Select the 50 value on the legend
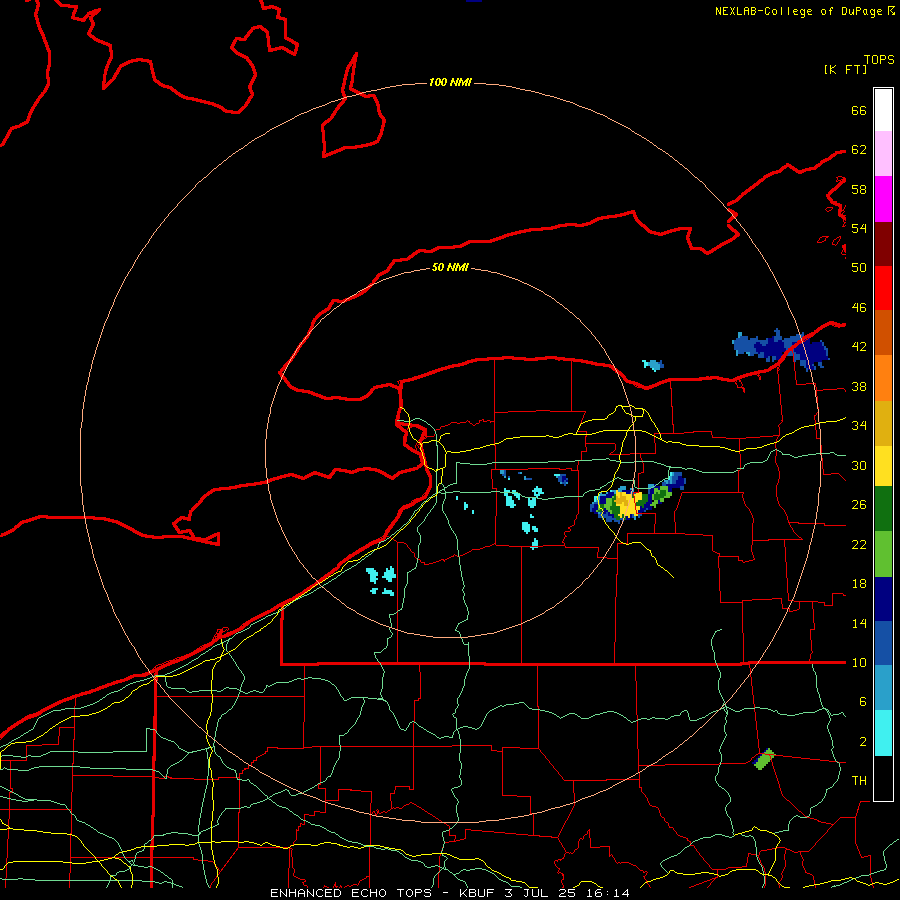 pos(859,268)
